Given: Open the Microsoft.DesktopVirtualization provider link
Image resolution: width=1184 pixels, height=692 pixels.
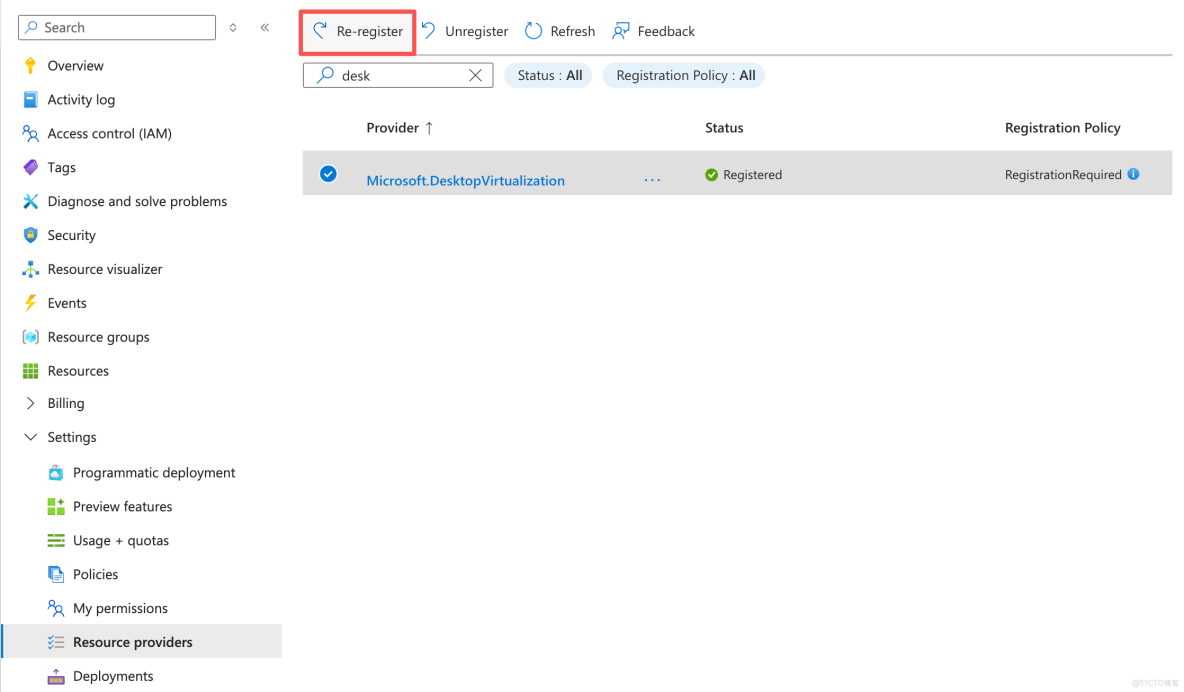Looking at the screenshot, I should 465,180.
